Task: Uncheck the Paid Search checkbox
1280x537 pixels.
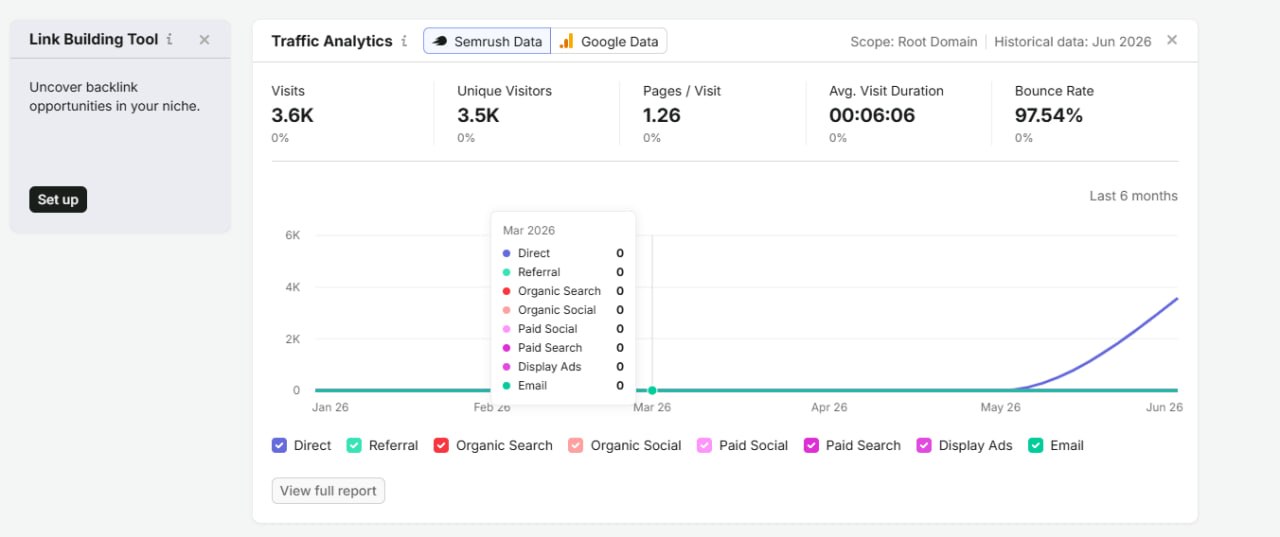Action: [x=811, y=445]
